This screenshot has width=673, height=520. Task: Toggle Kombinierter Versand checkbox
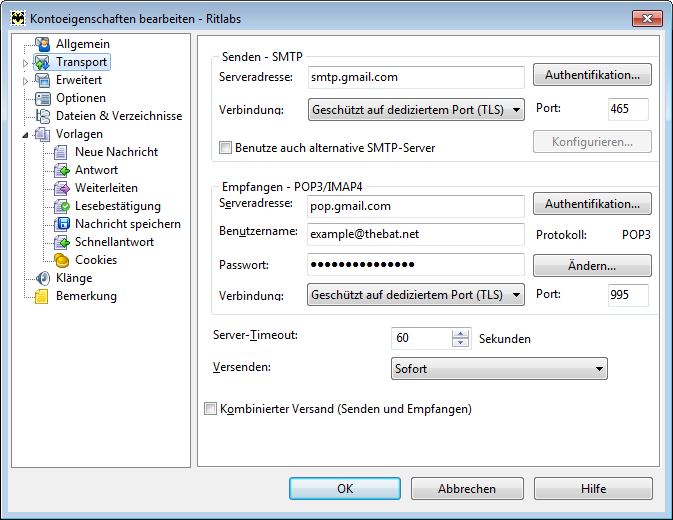[x=210, y=408]
